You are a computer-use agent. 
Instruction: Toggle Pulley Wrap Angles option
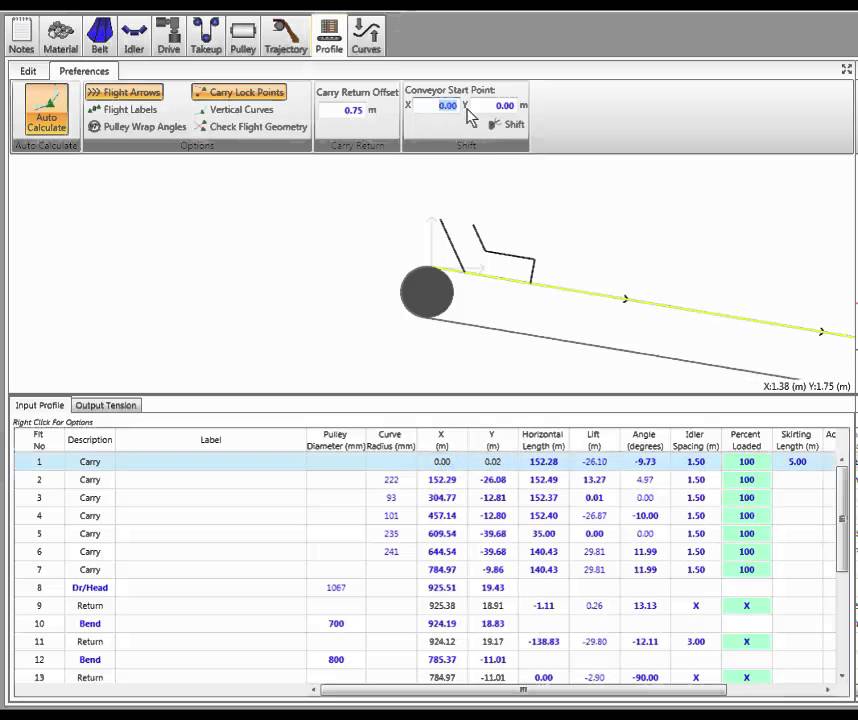tap(137, 126)
